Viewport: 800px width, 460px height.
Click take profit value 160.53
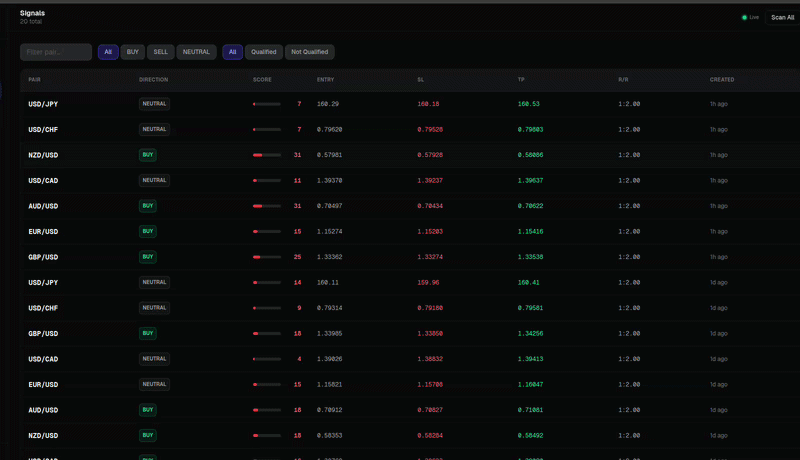[529, 104]
